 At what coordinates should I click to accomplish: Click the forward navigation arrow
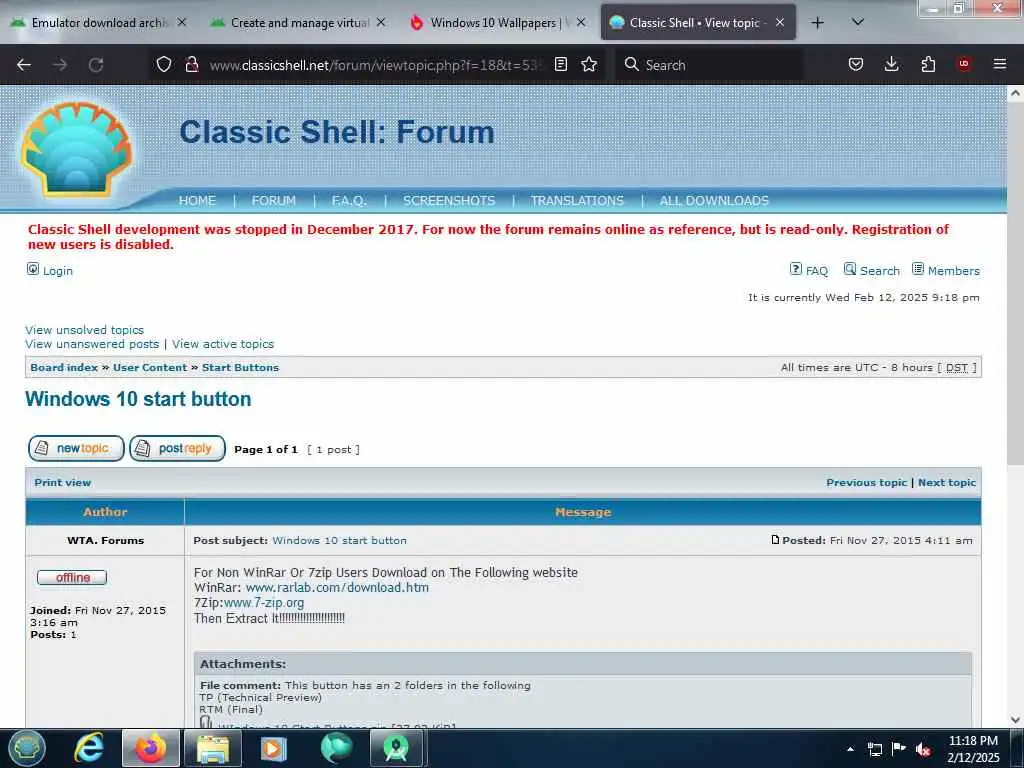(x=60, y=65)
